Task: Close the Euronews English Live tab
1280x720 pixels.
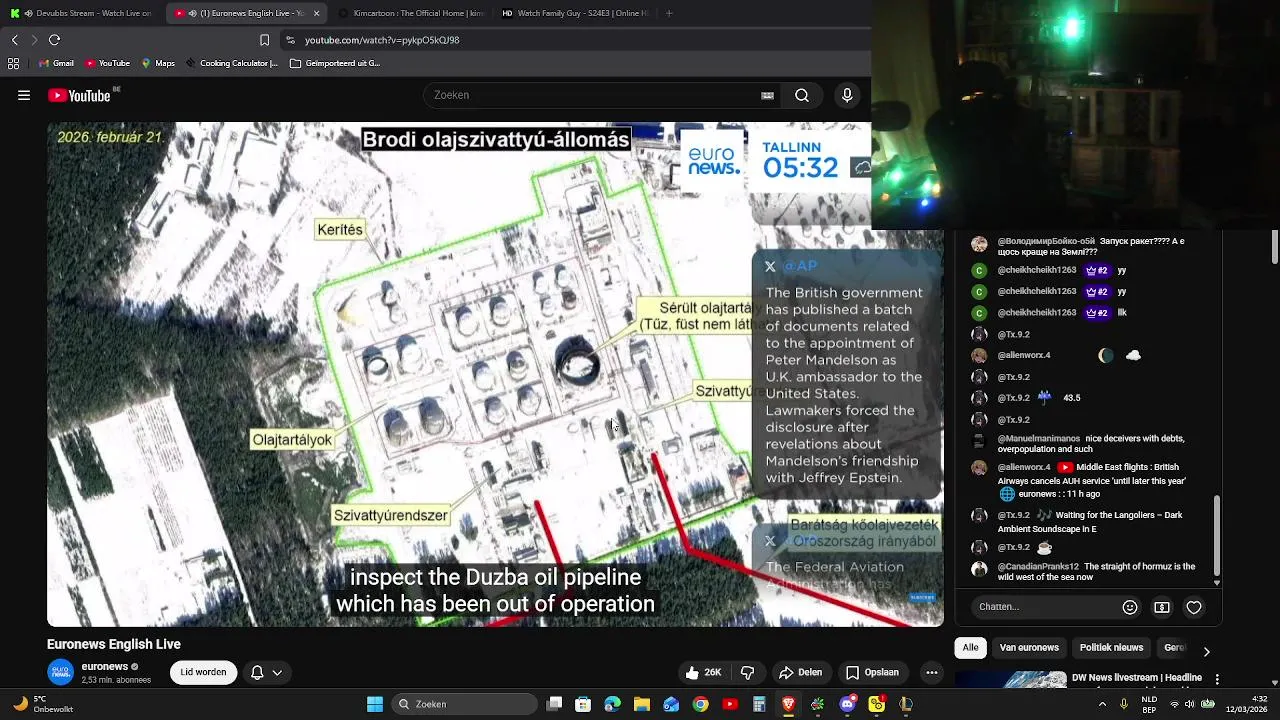Action: [x=317, y=13]
